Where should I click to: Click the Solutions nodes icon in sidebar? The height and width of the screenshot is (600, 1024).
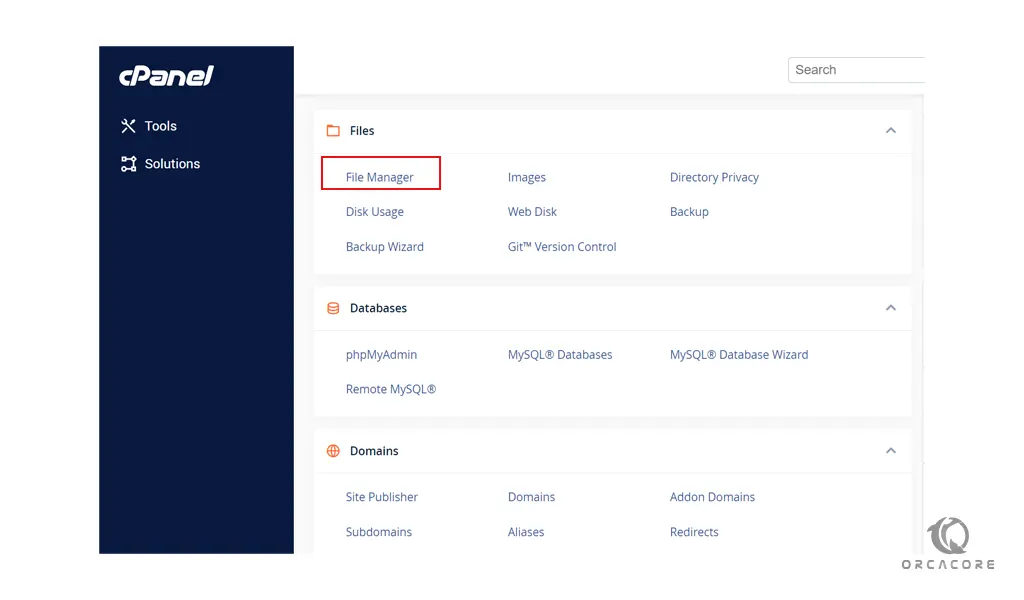[x=129, y=164]
